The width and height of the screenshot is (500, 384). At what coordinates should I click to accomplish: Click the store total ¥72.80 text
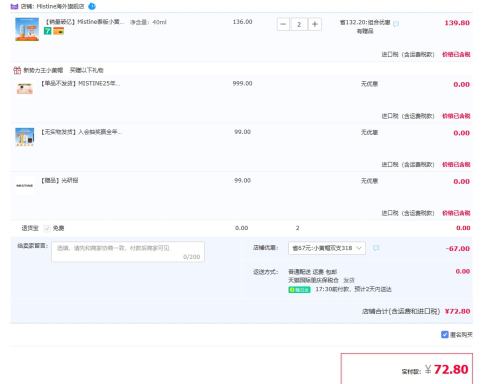457,311
